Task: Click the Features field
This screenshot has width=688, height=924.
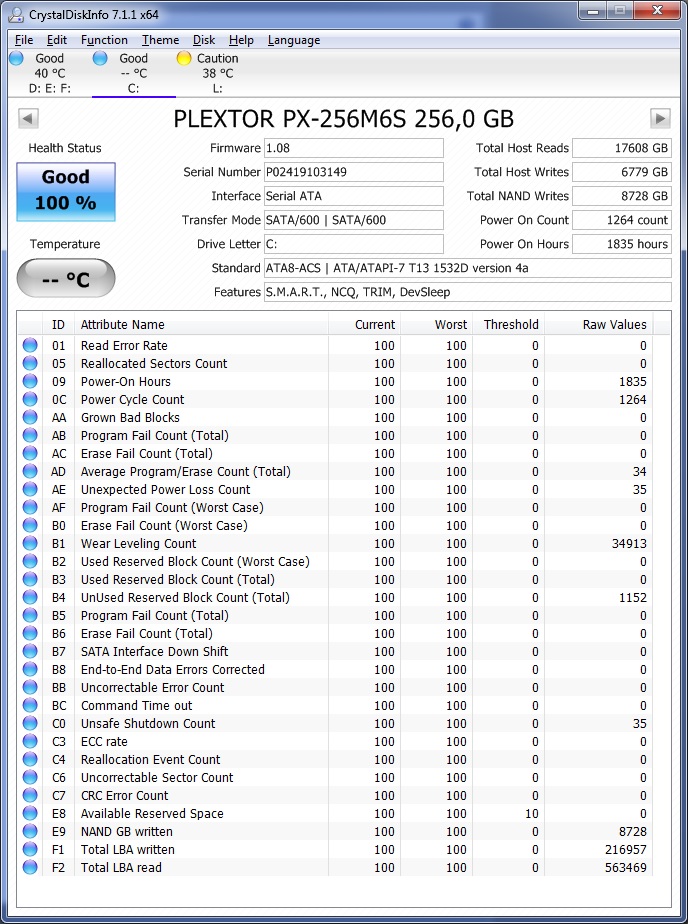Action: (468, 292)
